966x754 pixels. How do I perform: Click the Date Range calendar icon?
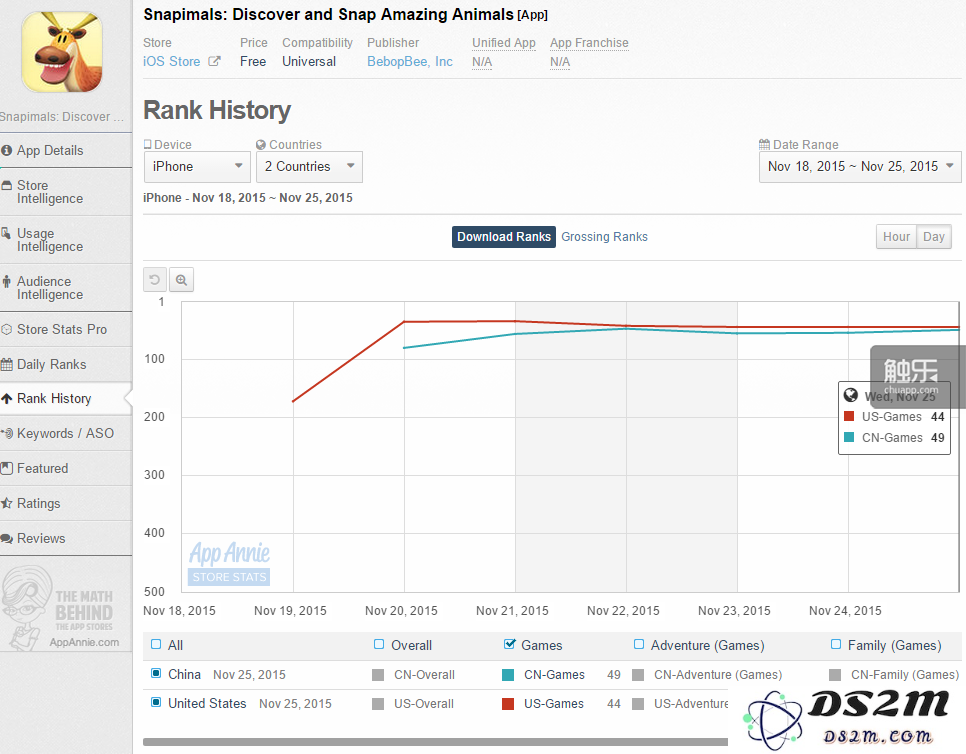pyautogui.click(x=765, y=145)
